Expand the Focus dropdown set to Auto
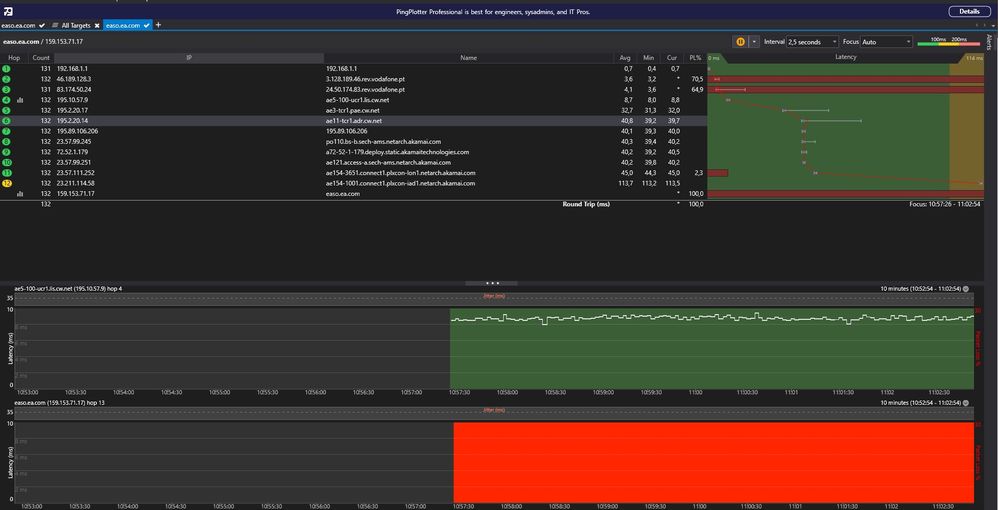Viewport: 998px width, 510px height. point(886,42)
